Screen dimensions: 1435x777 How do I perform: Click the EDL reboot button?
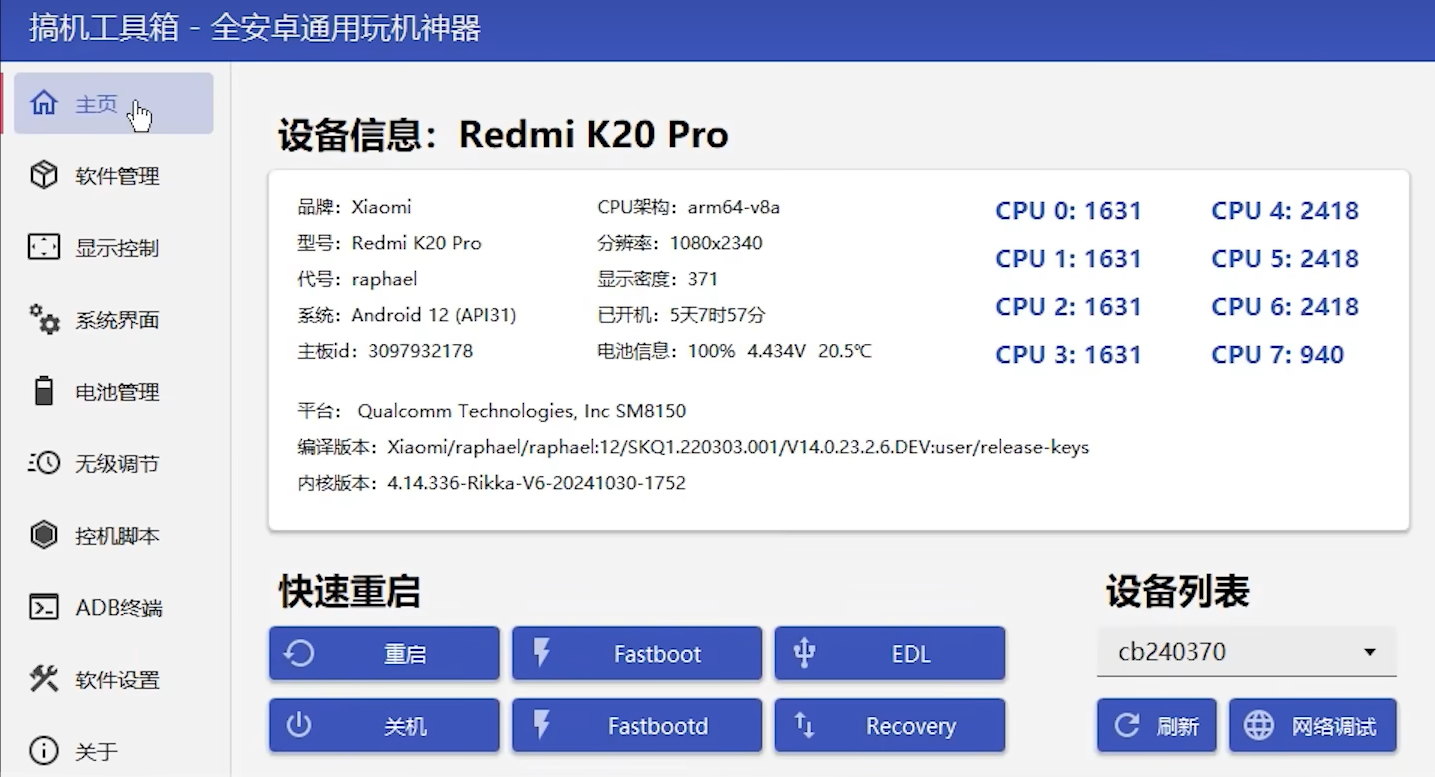(889, 654)
